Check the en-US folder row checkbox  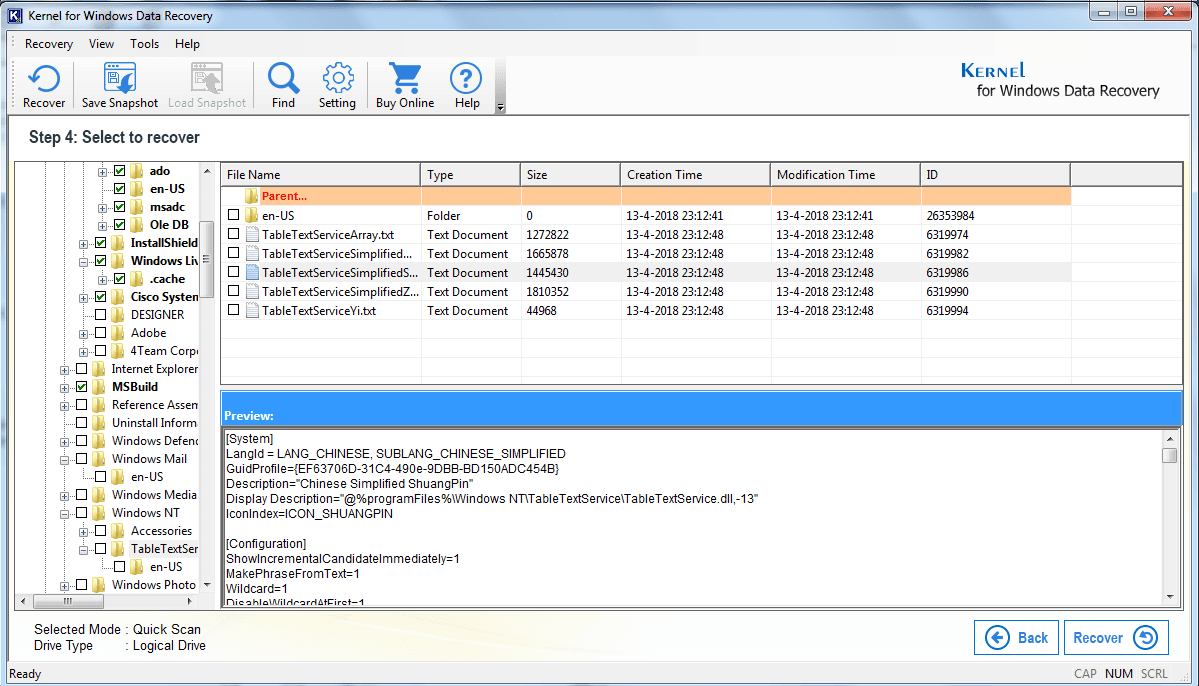tap(233, 215)
